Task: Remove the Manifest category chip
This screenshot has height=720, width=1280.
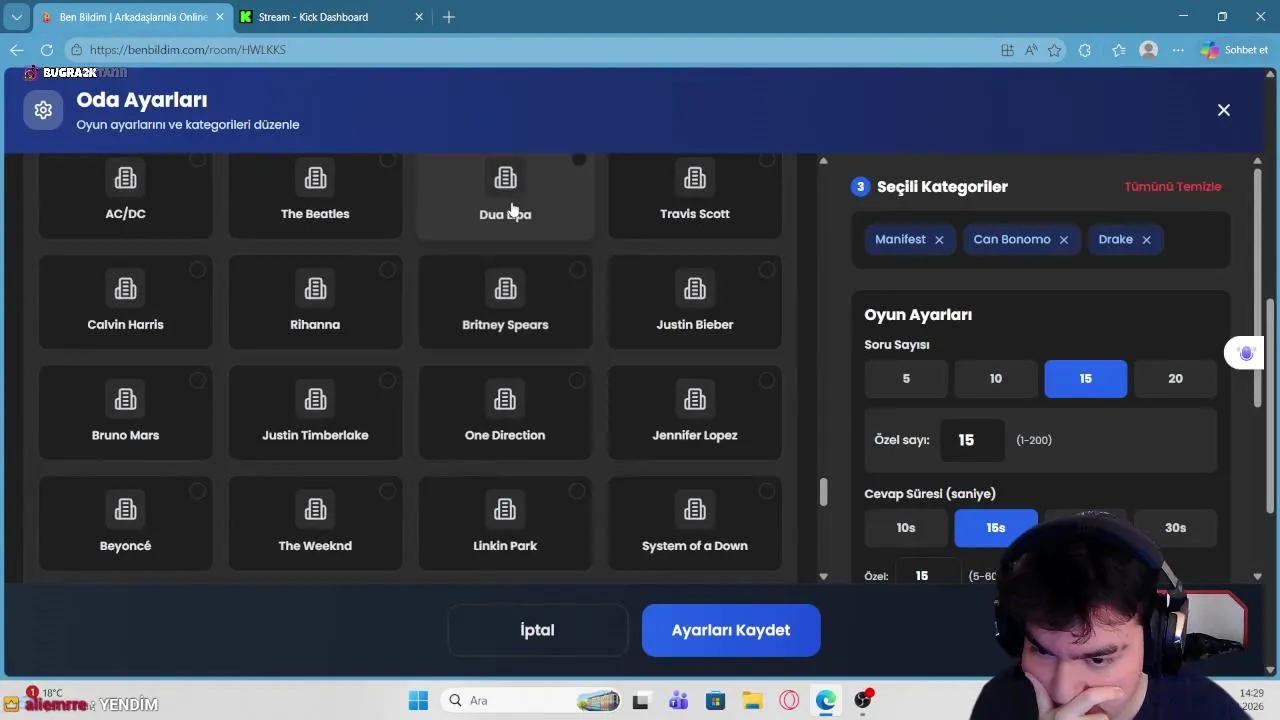Action: point(939,240)
